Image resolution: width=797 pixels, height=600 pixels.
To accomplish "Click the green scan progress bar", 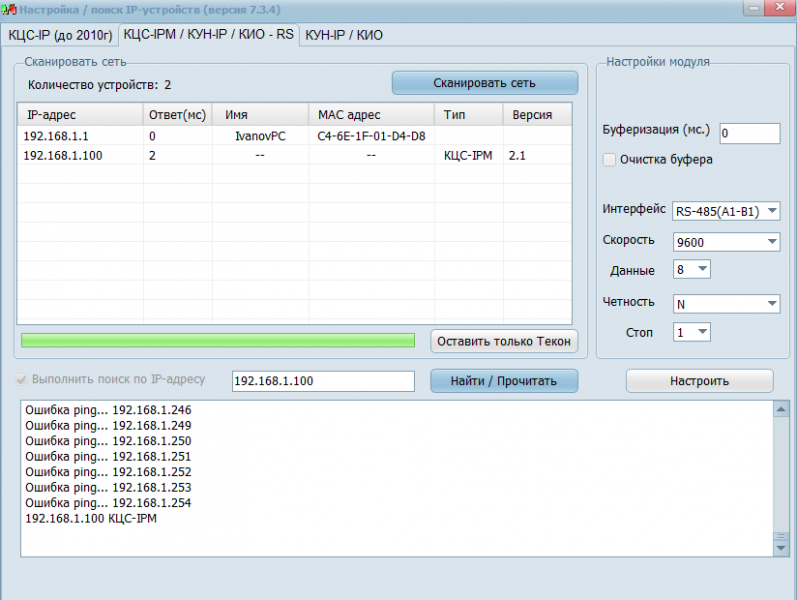I will [x=217, y=341].
